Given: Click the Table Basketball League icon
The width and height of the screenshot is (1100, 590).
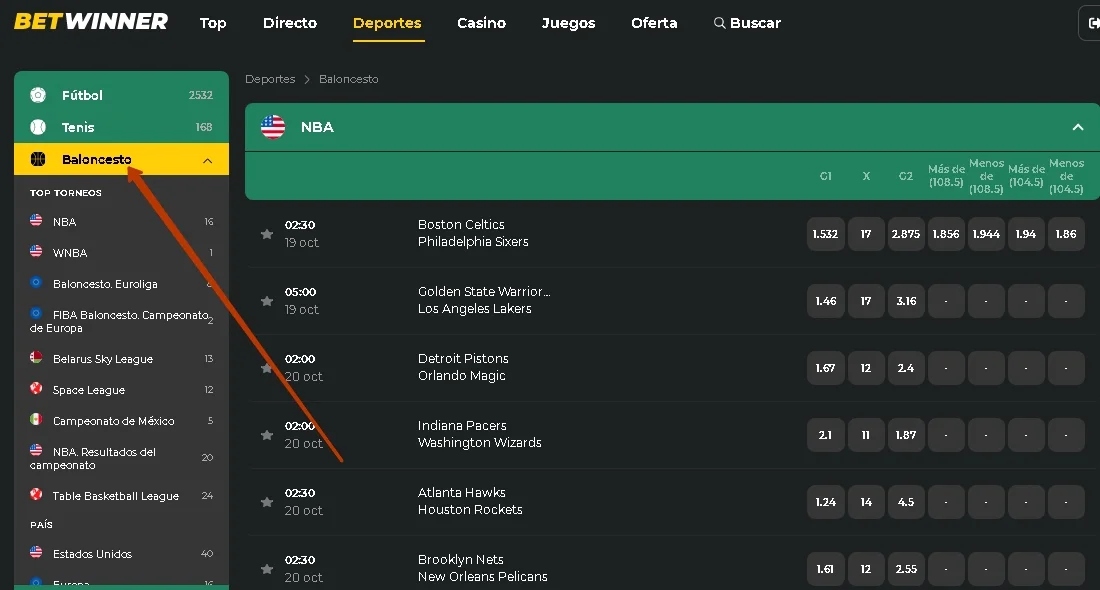Looking at the screenshot, I should [x=36, y=494].
